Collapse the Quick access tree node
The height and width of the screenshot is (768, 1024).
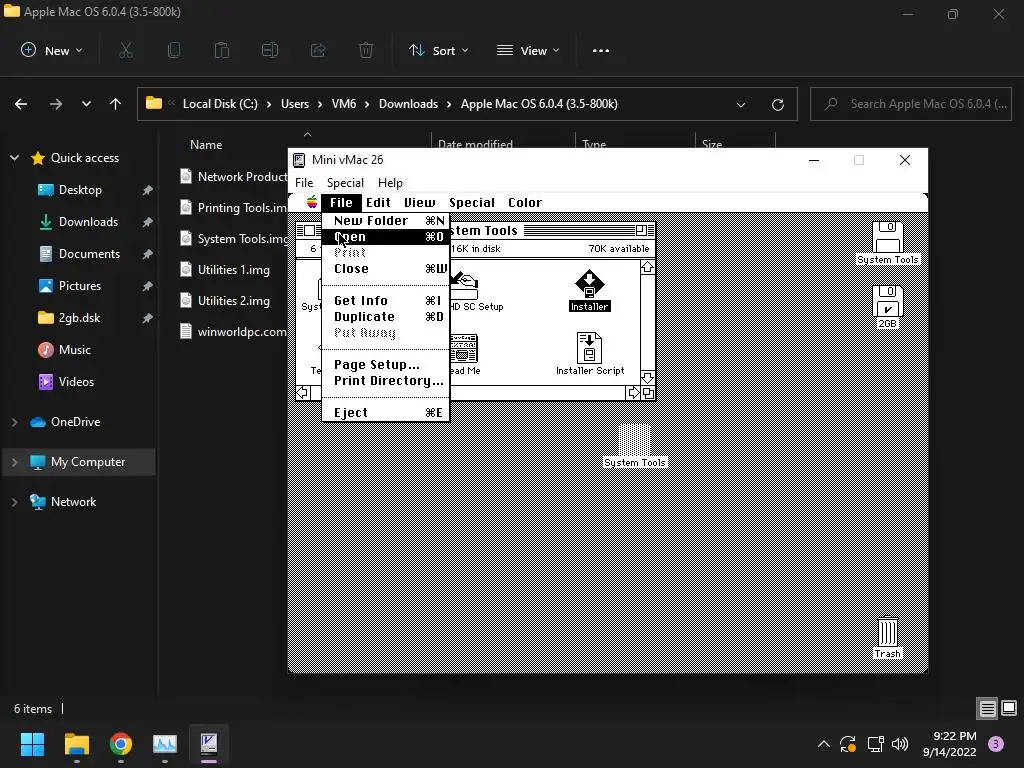pyautogui.click(x=14, y=157)
